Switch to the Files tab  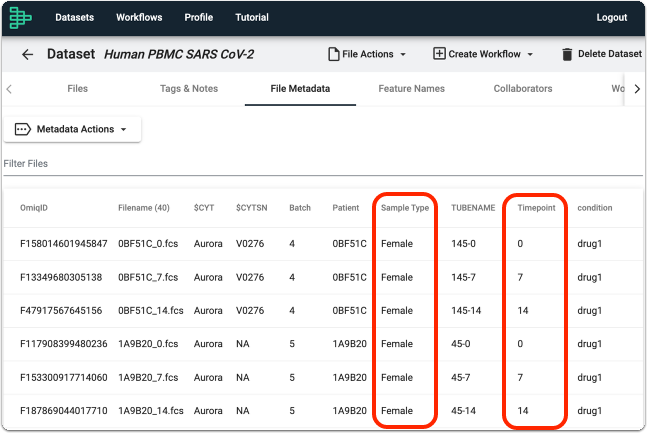tap(78, 89)
